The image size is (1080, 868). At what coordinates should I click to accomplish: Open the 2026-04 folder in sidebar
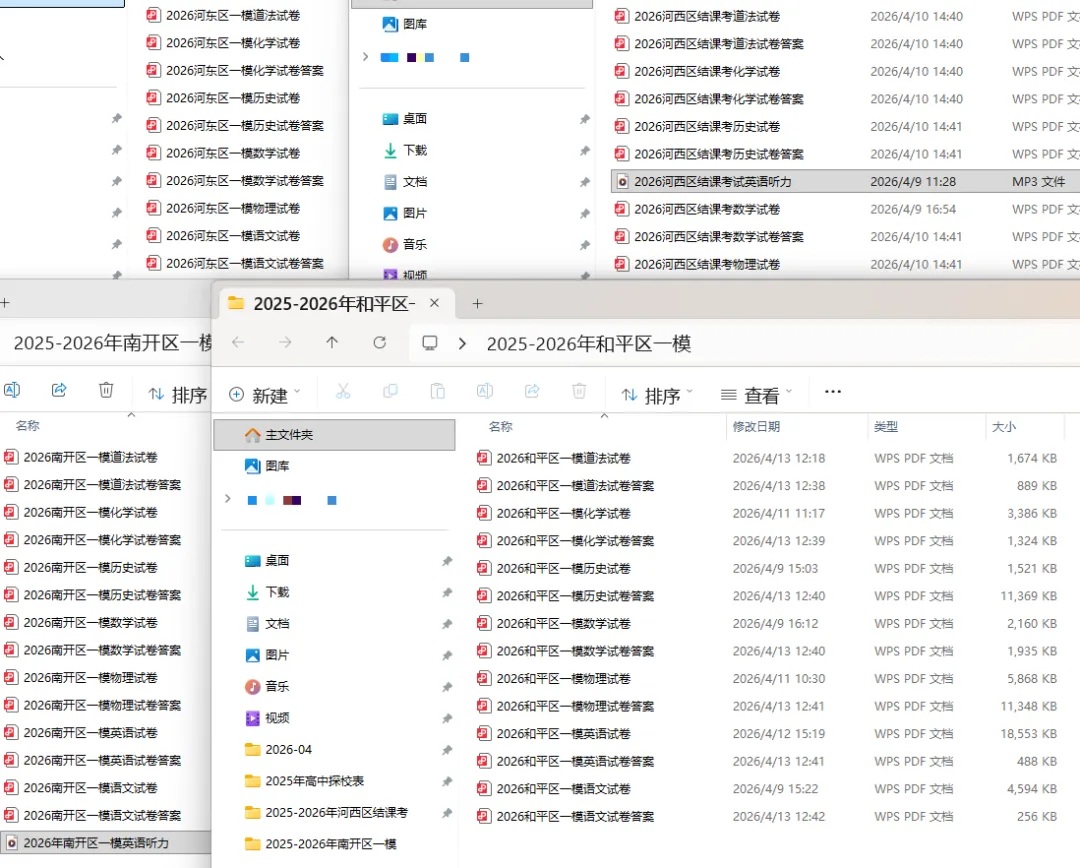[290, 749]
